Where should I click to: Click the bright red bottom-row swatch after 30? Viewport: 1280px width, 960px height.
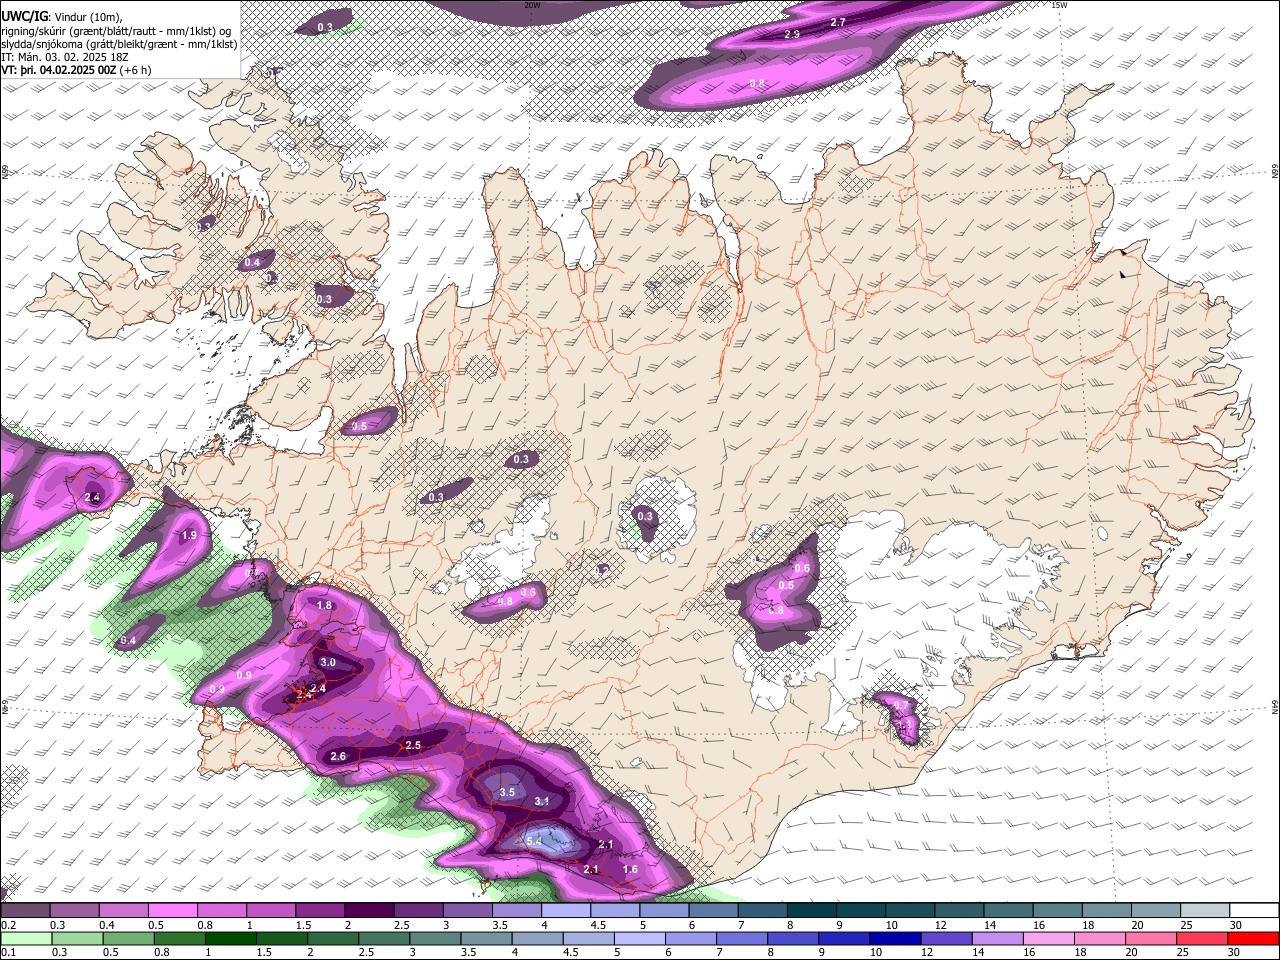(x=1252, y=938)
